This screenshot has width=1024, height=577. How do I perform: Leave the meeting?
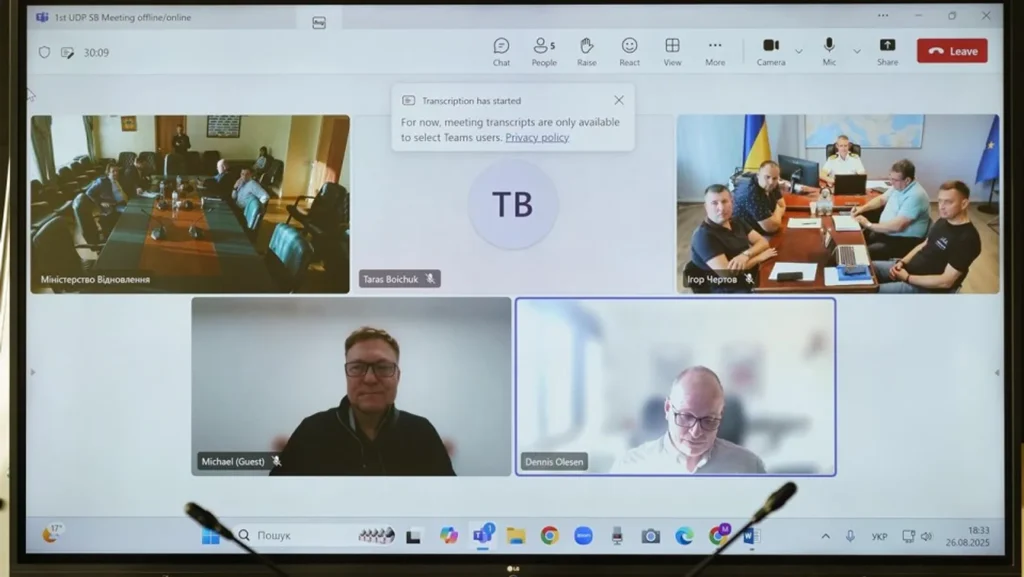(952, 51)
